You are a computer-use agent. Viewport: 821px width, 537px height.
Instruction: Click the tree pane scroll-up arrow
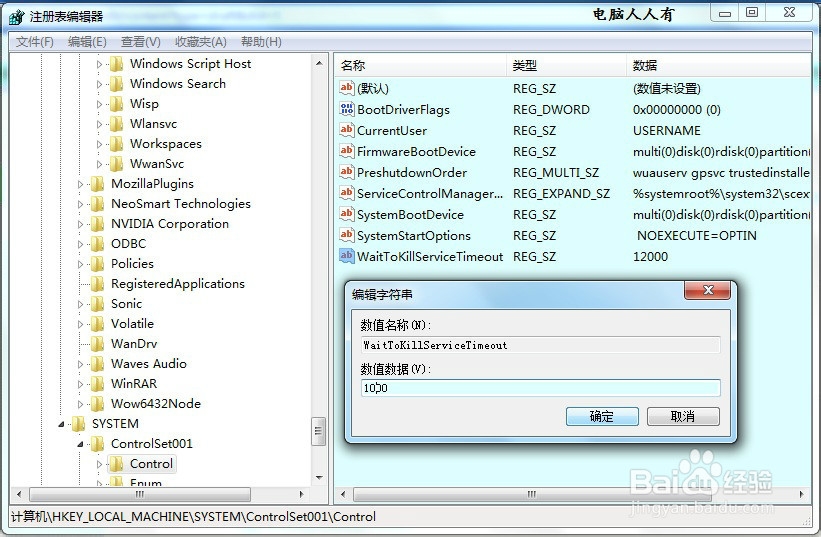coord(319,63)
